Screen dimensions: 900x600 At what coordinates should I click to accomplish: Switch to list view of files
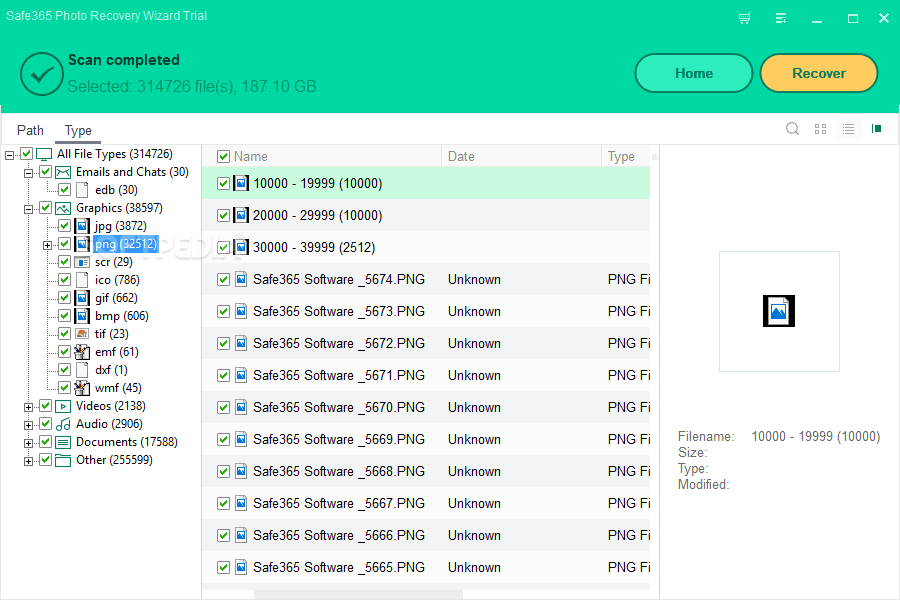tap(848, 129)
